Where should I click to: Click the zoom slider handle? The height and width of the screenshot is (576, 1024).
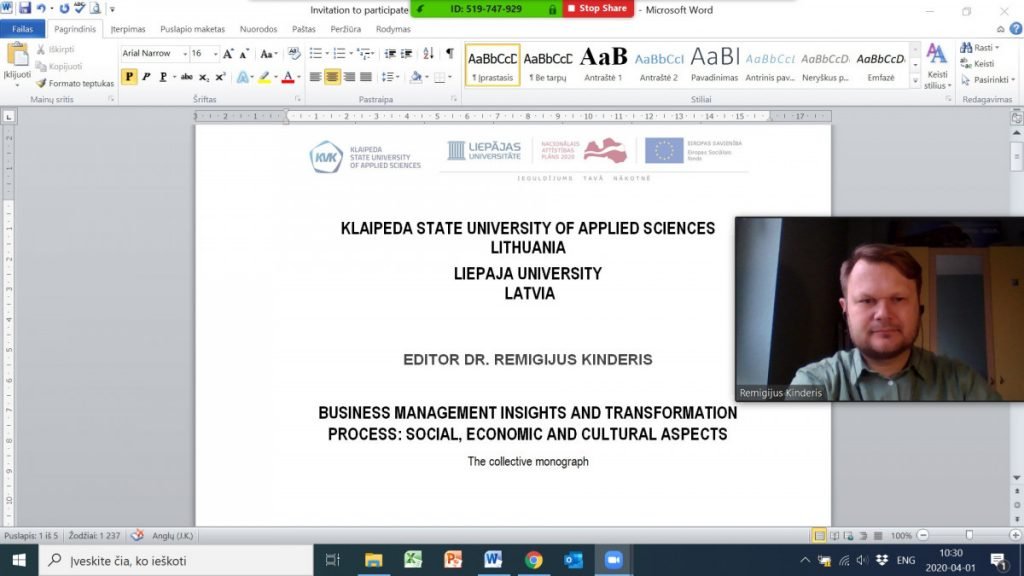pyautogui.click(x=969, y=536)
